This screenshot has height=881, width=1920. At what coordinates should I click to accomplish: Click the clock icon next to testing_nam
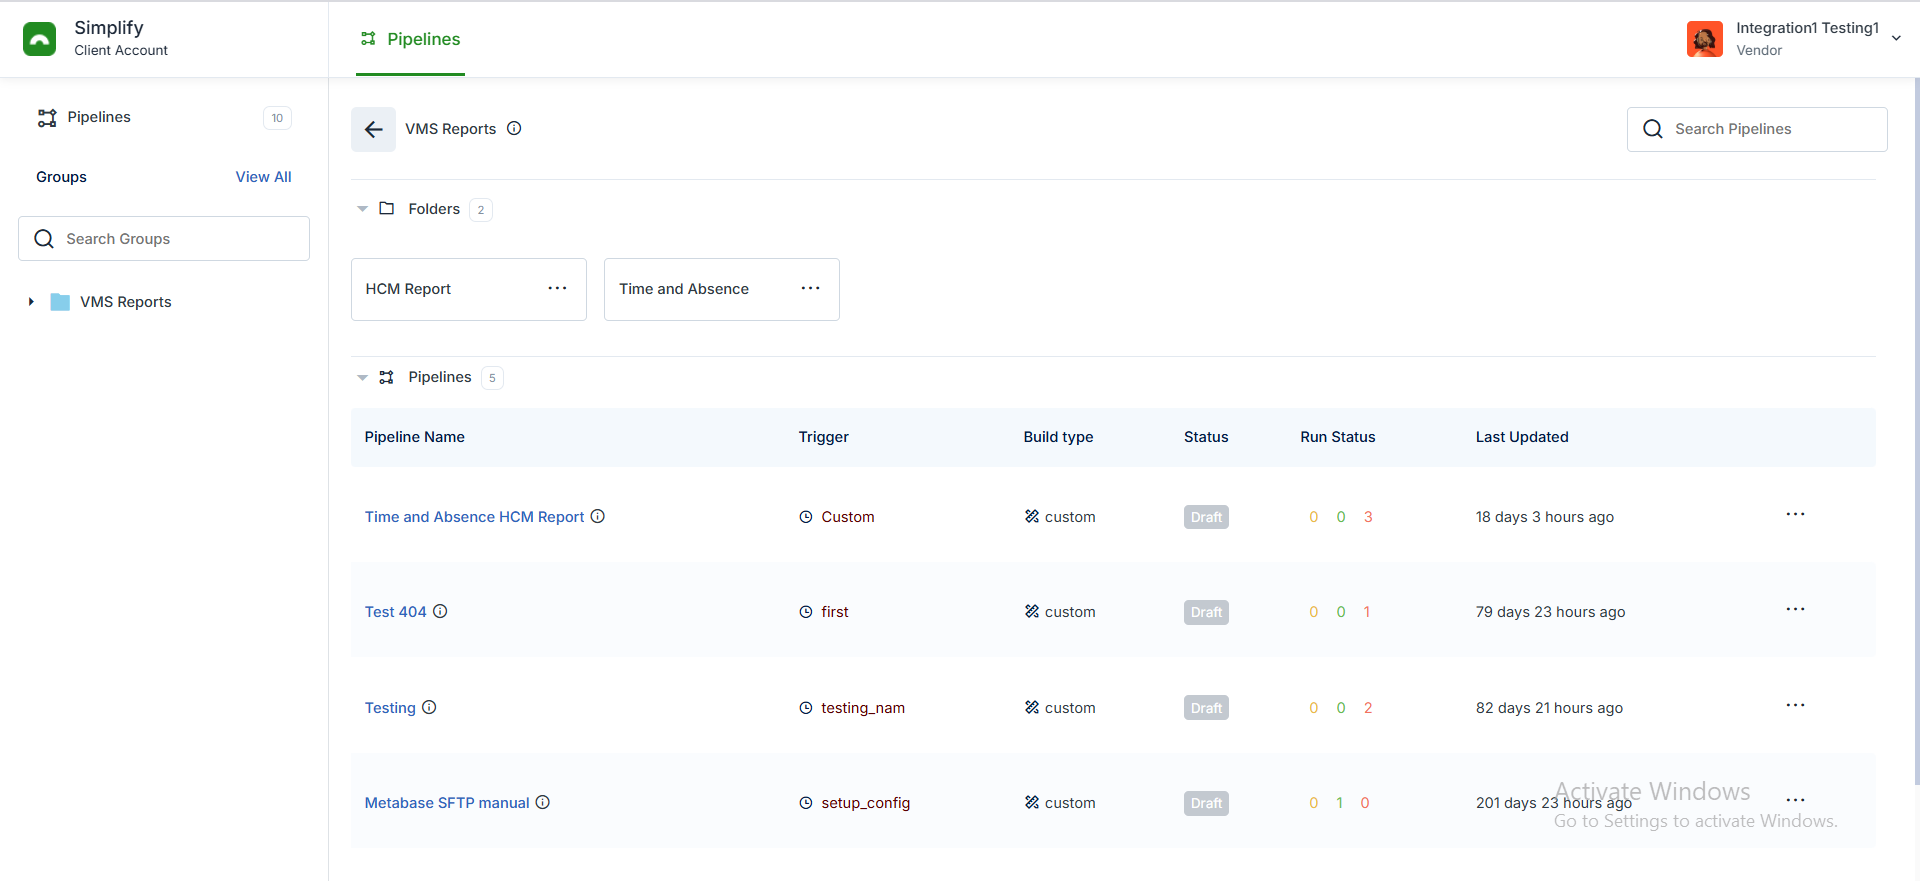(x=806, y=708)
